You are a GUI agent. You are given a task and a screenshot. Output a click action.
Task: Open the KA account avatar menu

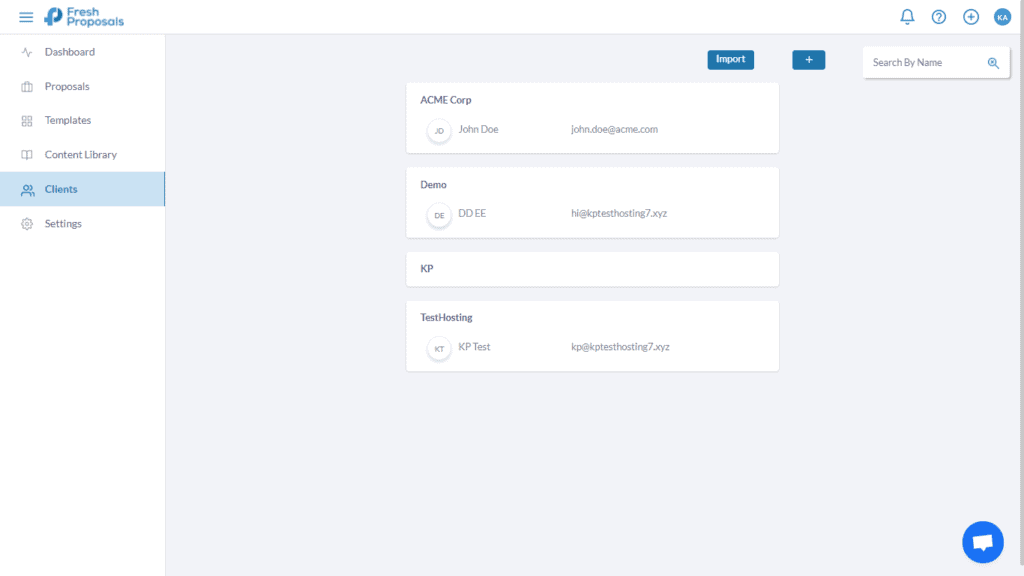coord(1002,16)
